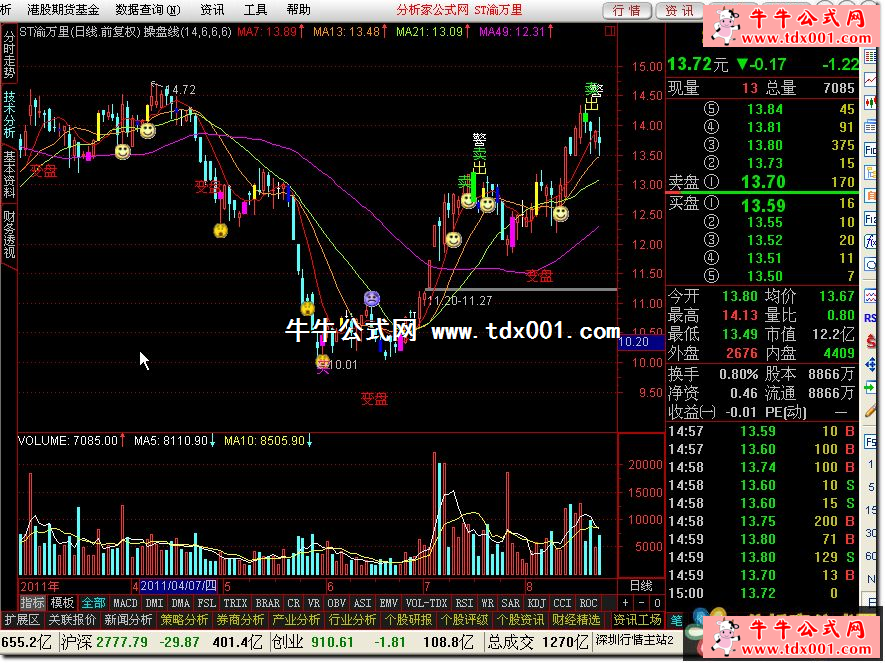
Task: Click the grid table icon on right toolbar
Action: pyautogui.click(x=871, y=56)
